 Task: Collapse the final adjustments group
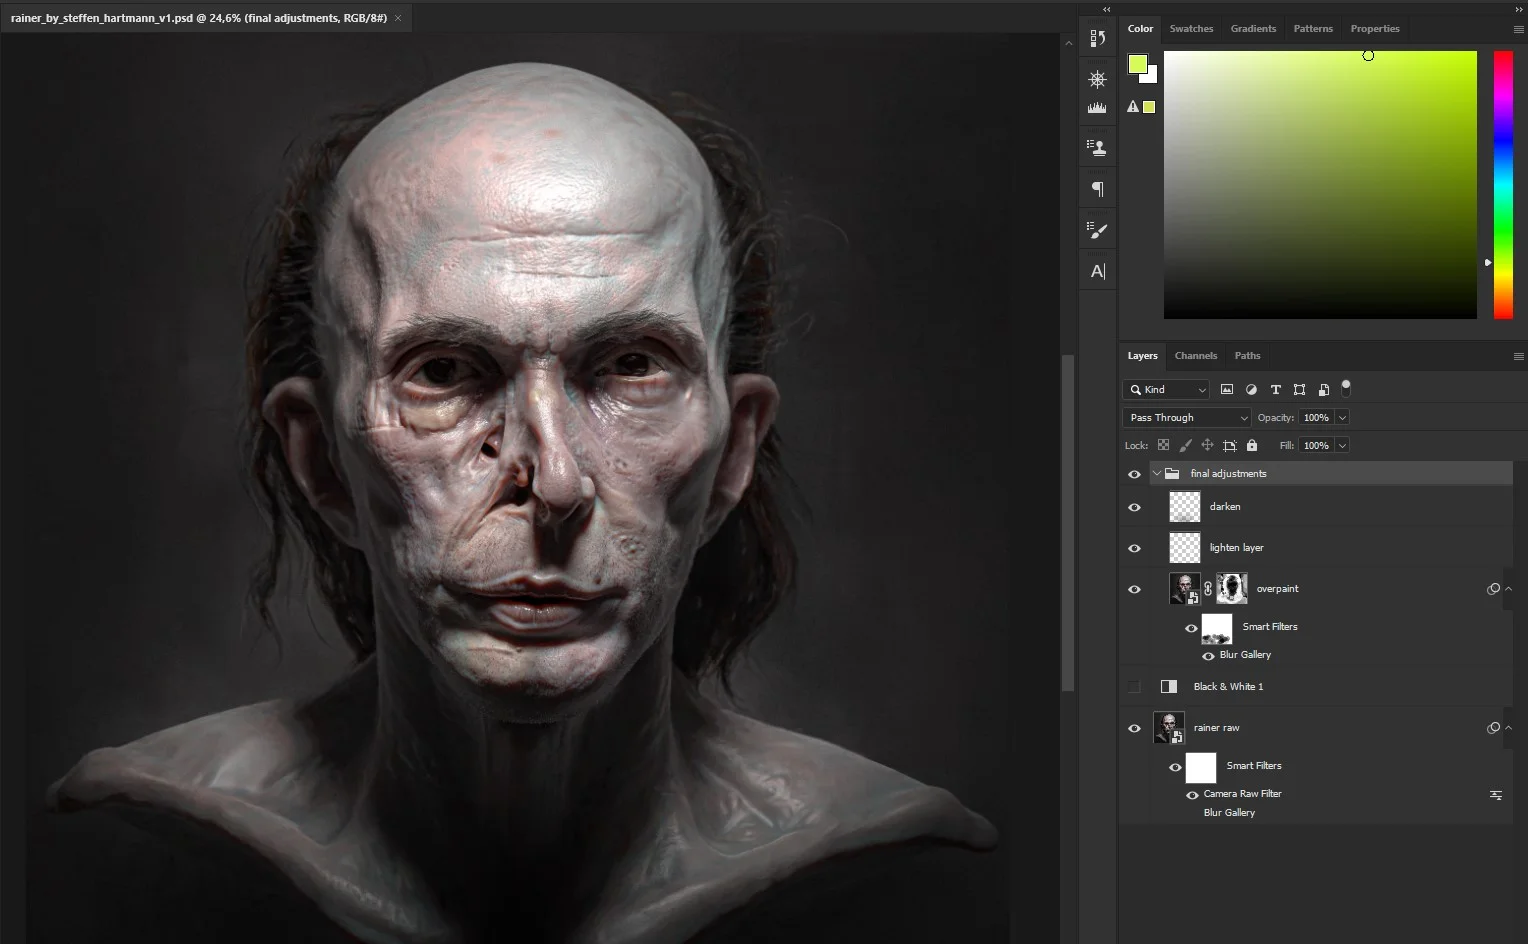click(x=1155, y=473)
